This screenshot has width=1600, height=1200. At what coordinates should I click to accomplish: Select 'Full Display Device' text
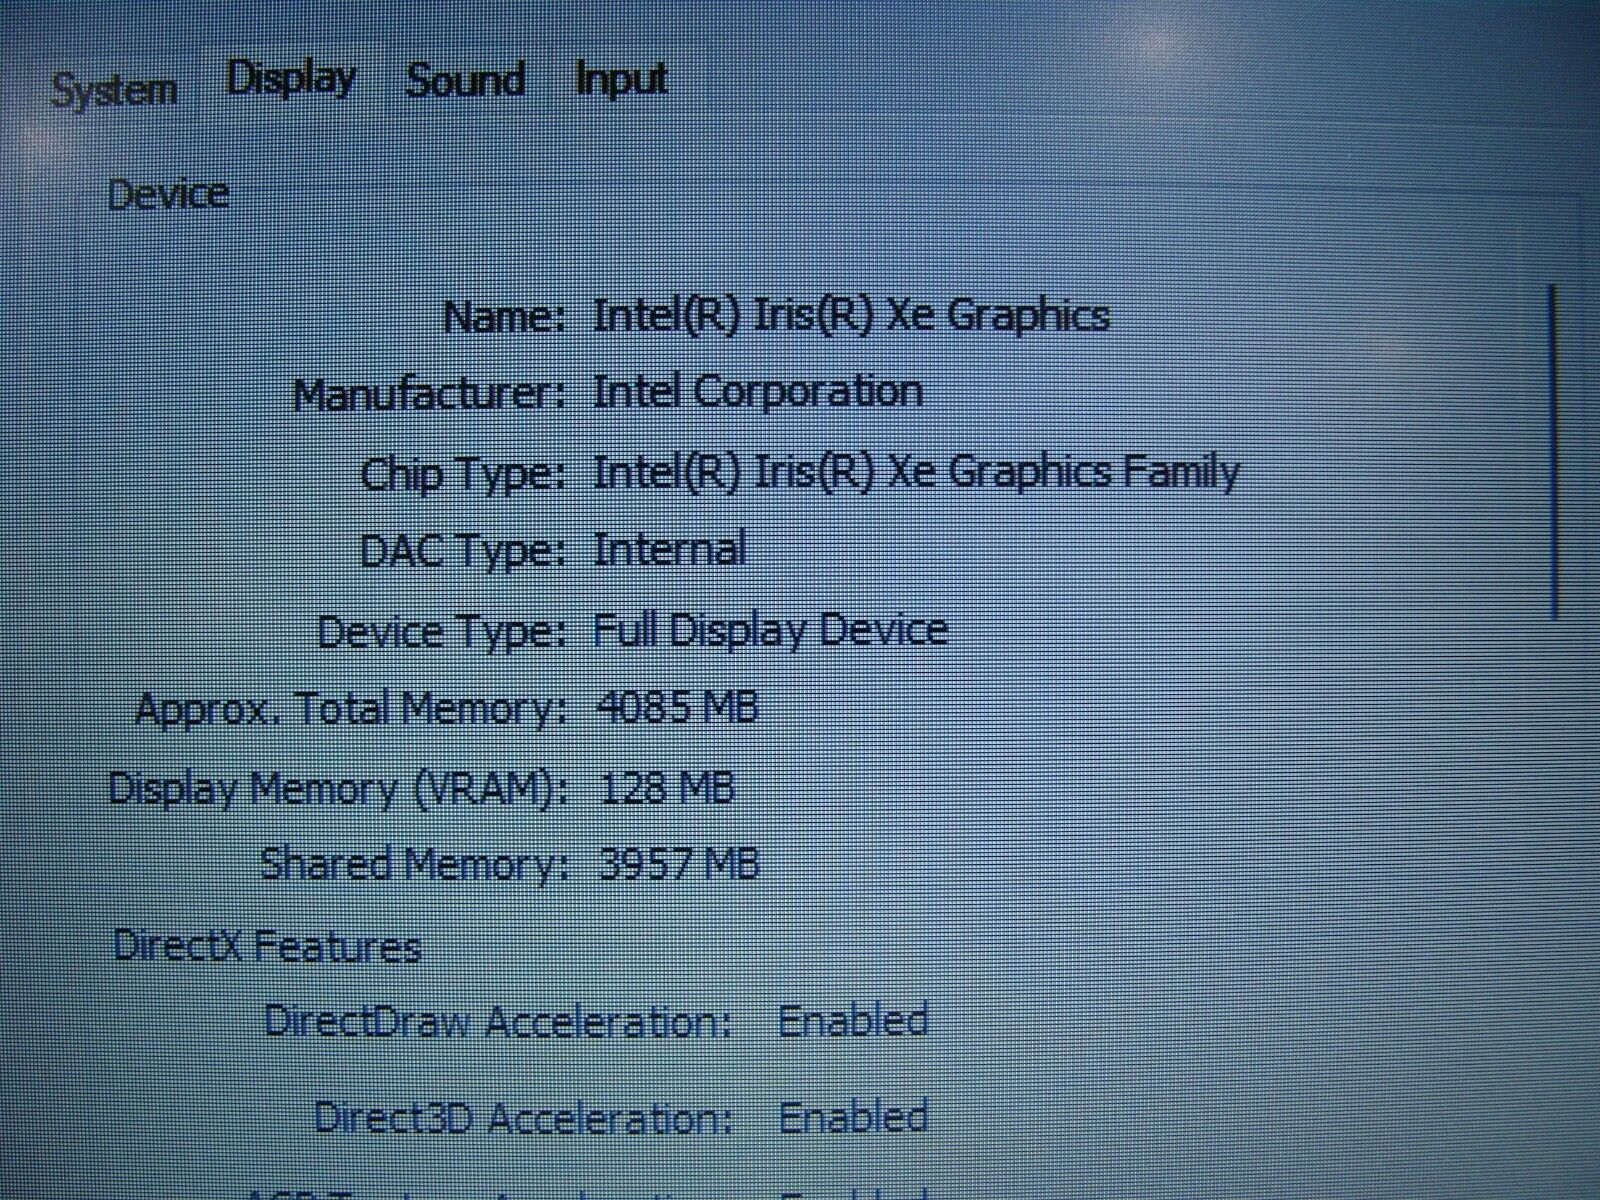pyautogui.click(x=770, y=630)
